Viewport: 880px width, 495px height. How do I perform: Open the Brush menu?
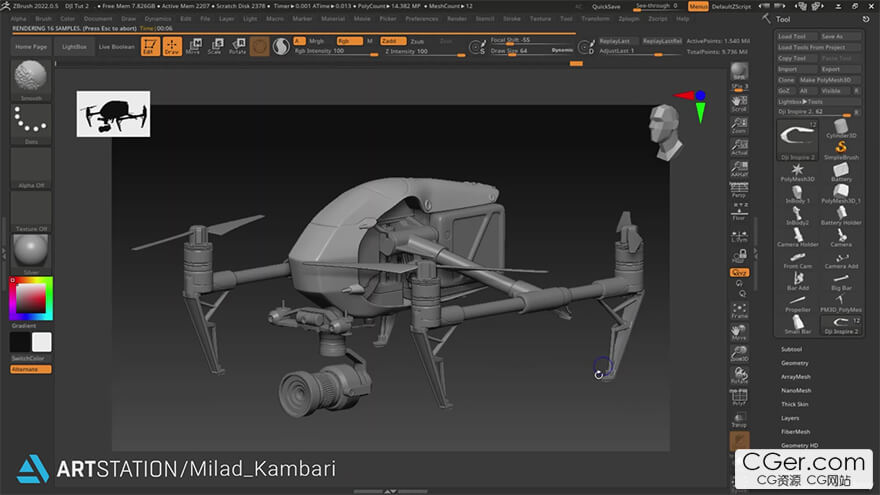pos(43,19)
